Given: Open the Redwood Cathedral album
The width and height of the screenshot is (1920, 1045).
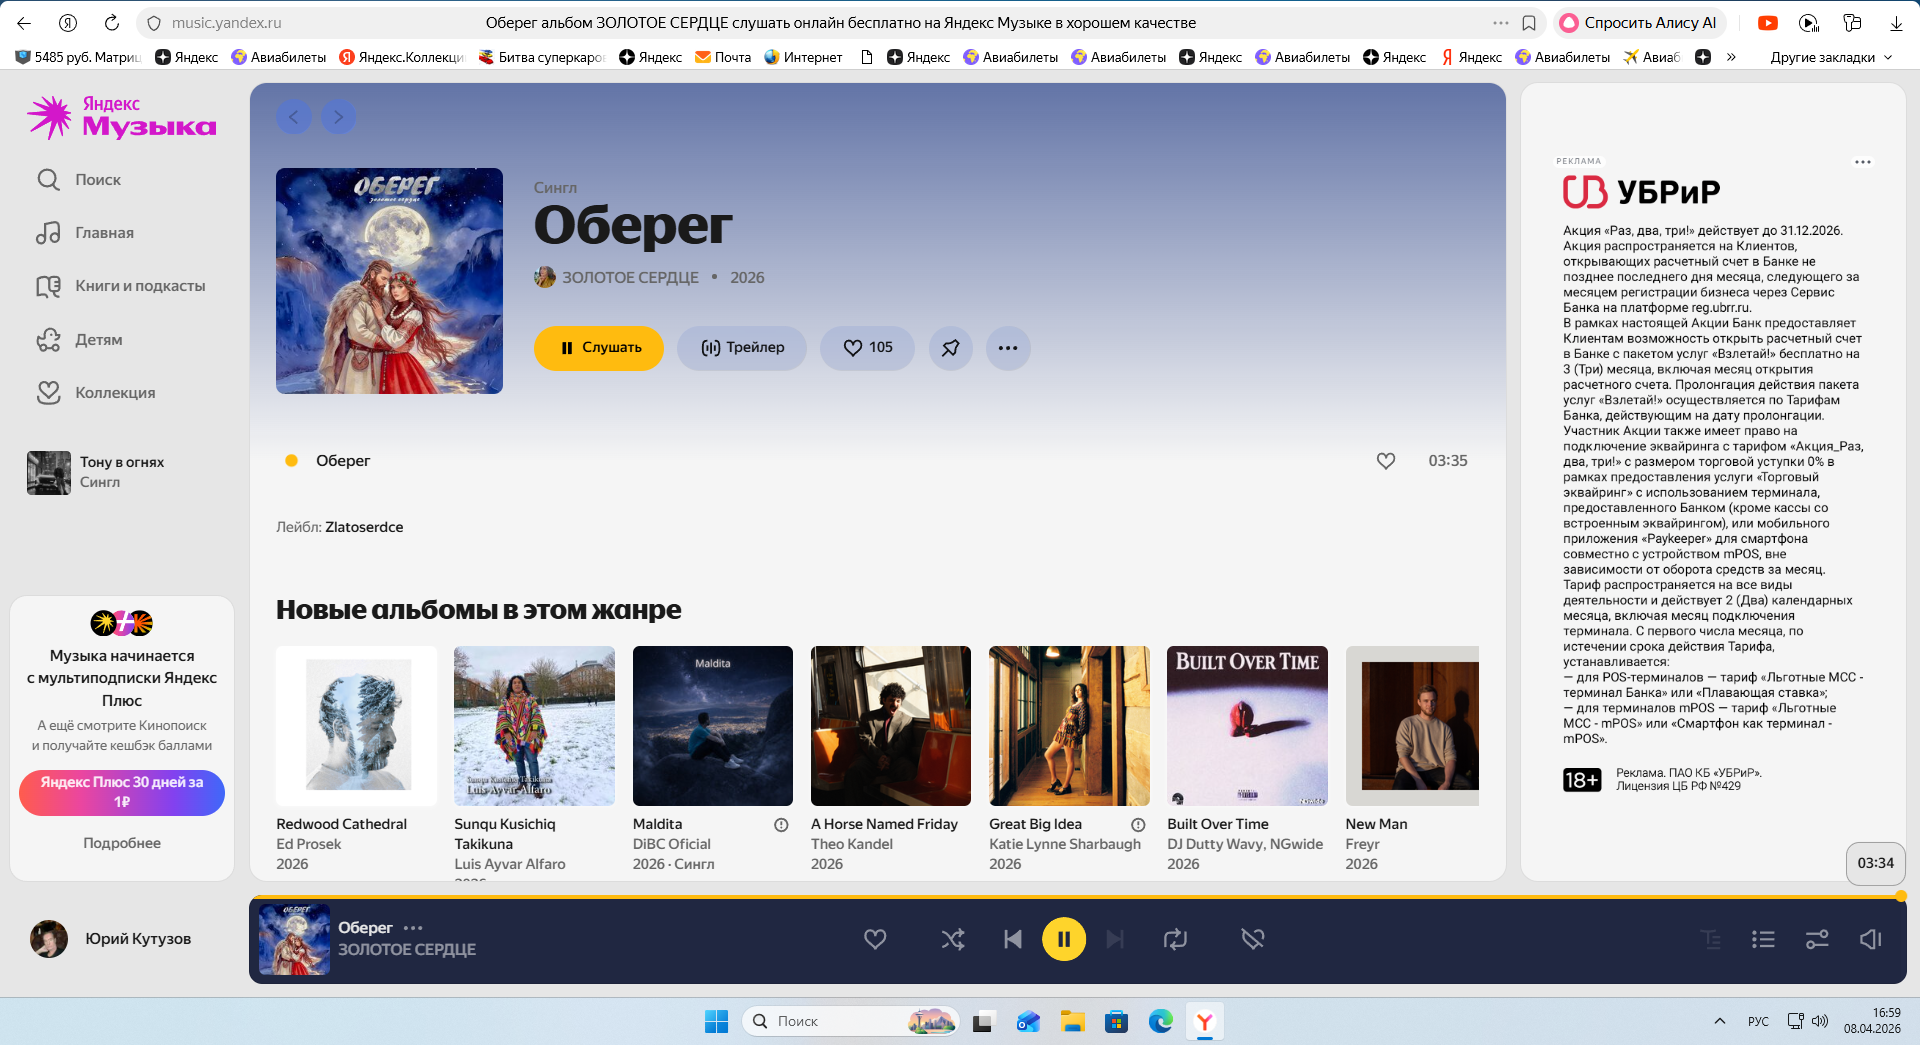Looking at the screenshot, I should 356,726.
